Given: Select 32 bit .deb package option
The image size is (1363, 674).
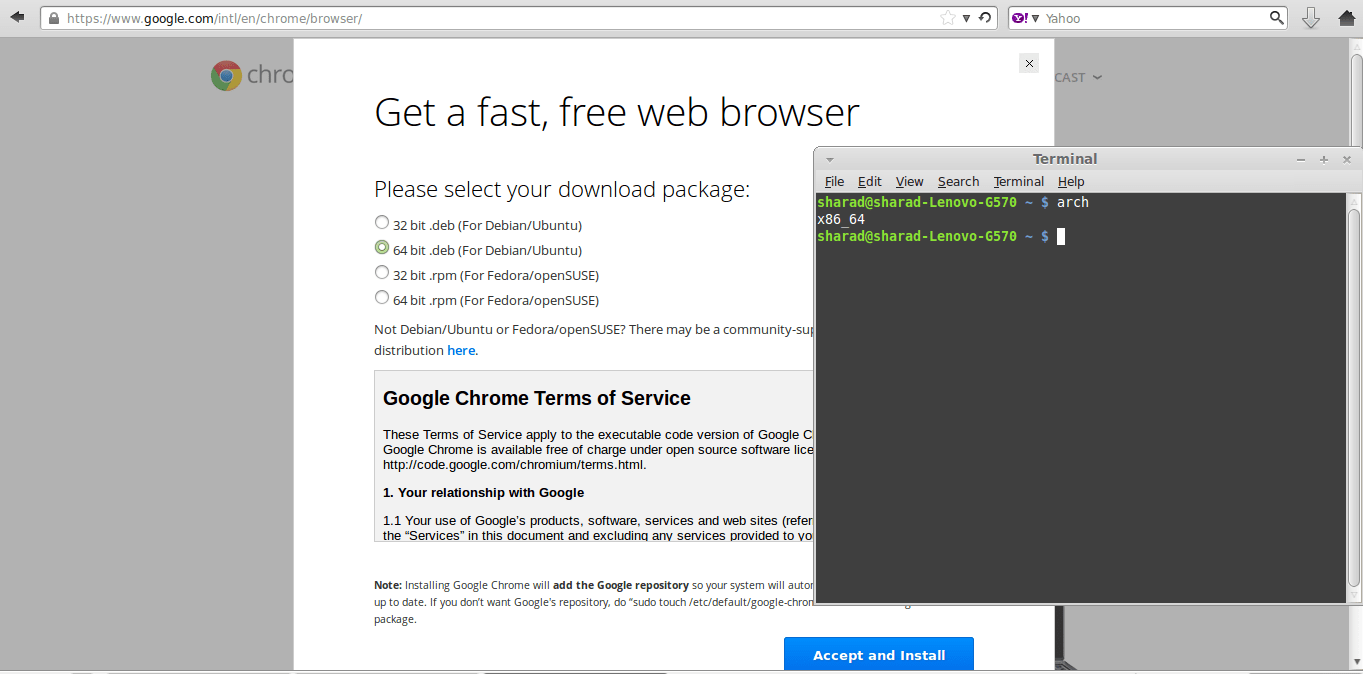Looking at the screenshot, I should click(x=382, y=222).
